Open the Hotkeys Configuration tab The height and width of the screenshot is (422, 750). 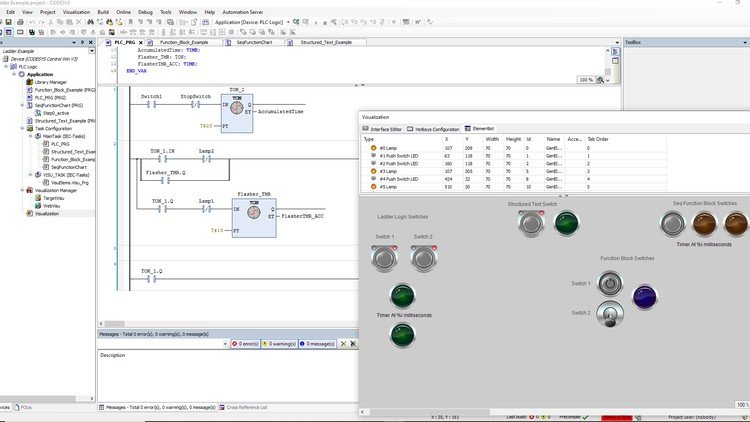tap(433, 129)
